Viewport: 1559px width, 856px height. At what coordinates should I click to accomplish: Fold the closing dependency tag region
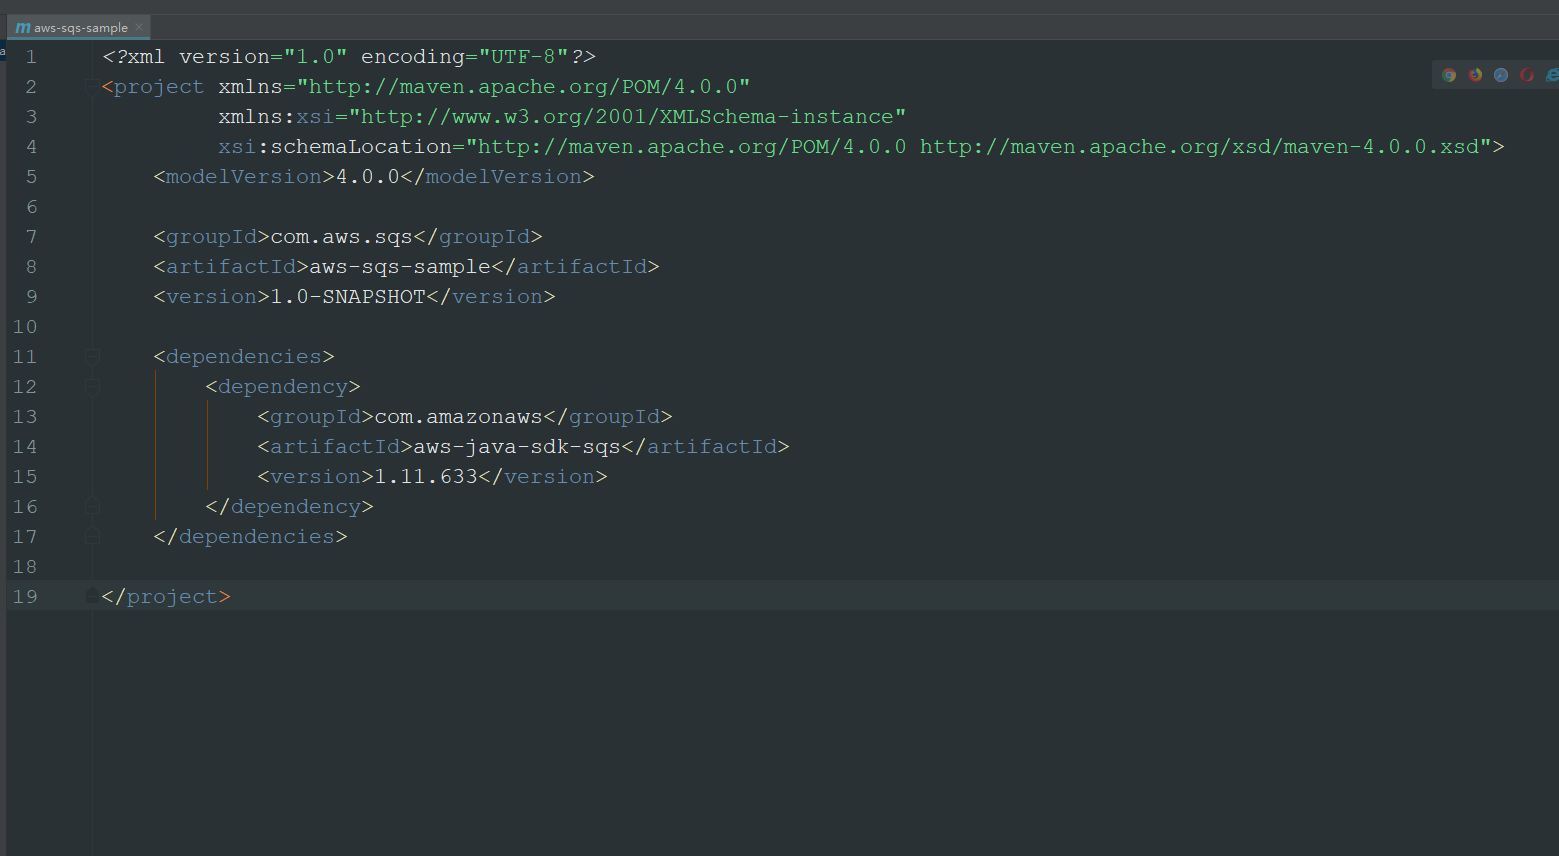pos(92,506)
